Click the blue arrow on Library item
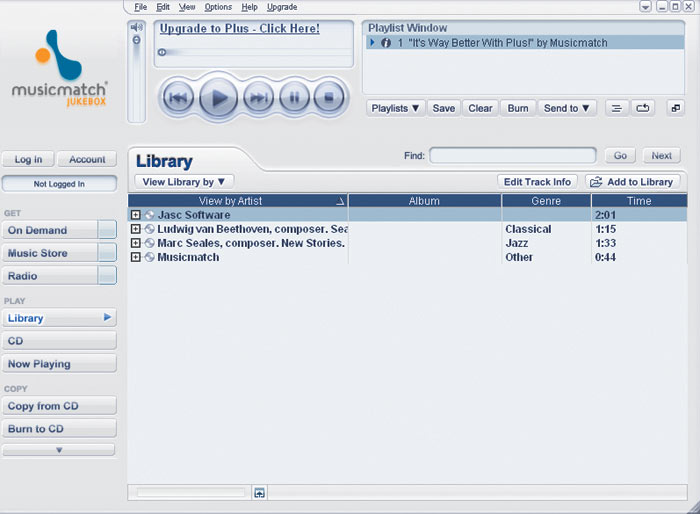This screenshot has height=514, width=700. pos(107,317)
